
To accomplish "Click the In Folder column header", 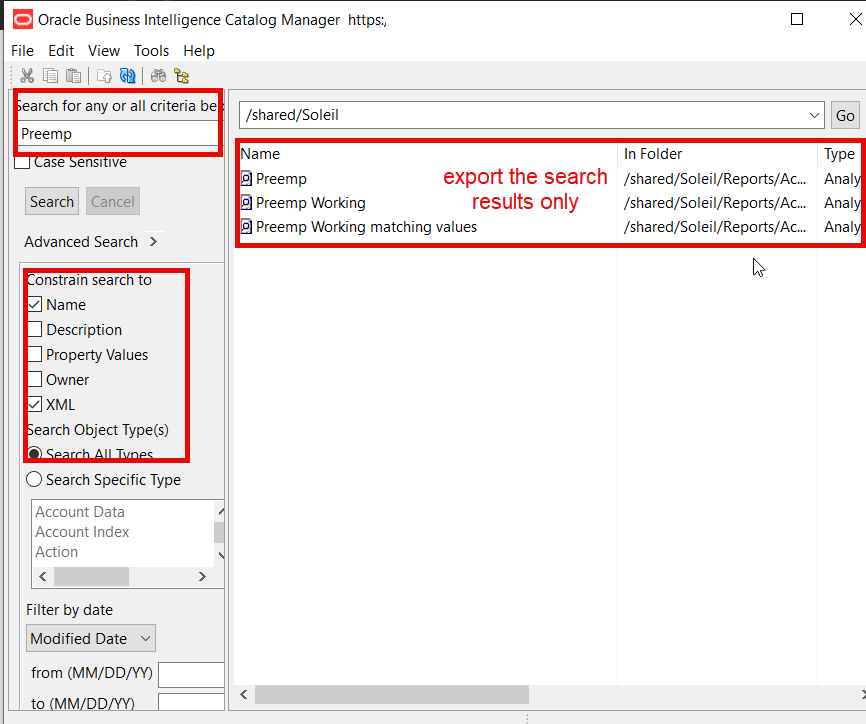I will click(653, 154).
